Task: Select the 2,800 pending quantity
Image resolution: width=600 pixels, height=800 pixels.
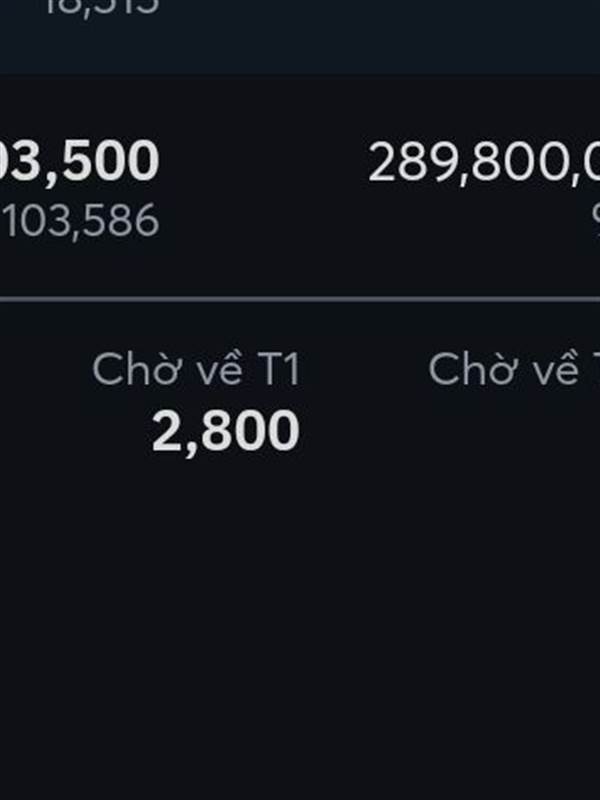Action: click(226, 432)
